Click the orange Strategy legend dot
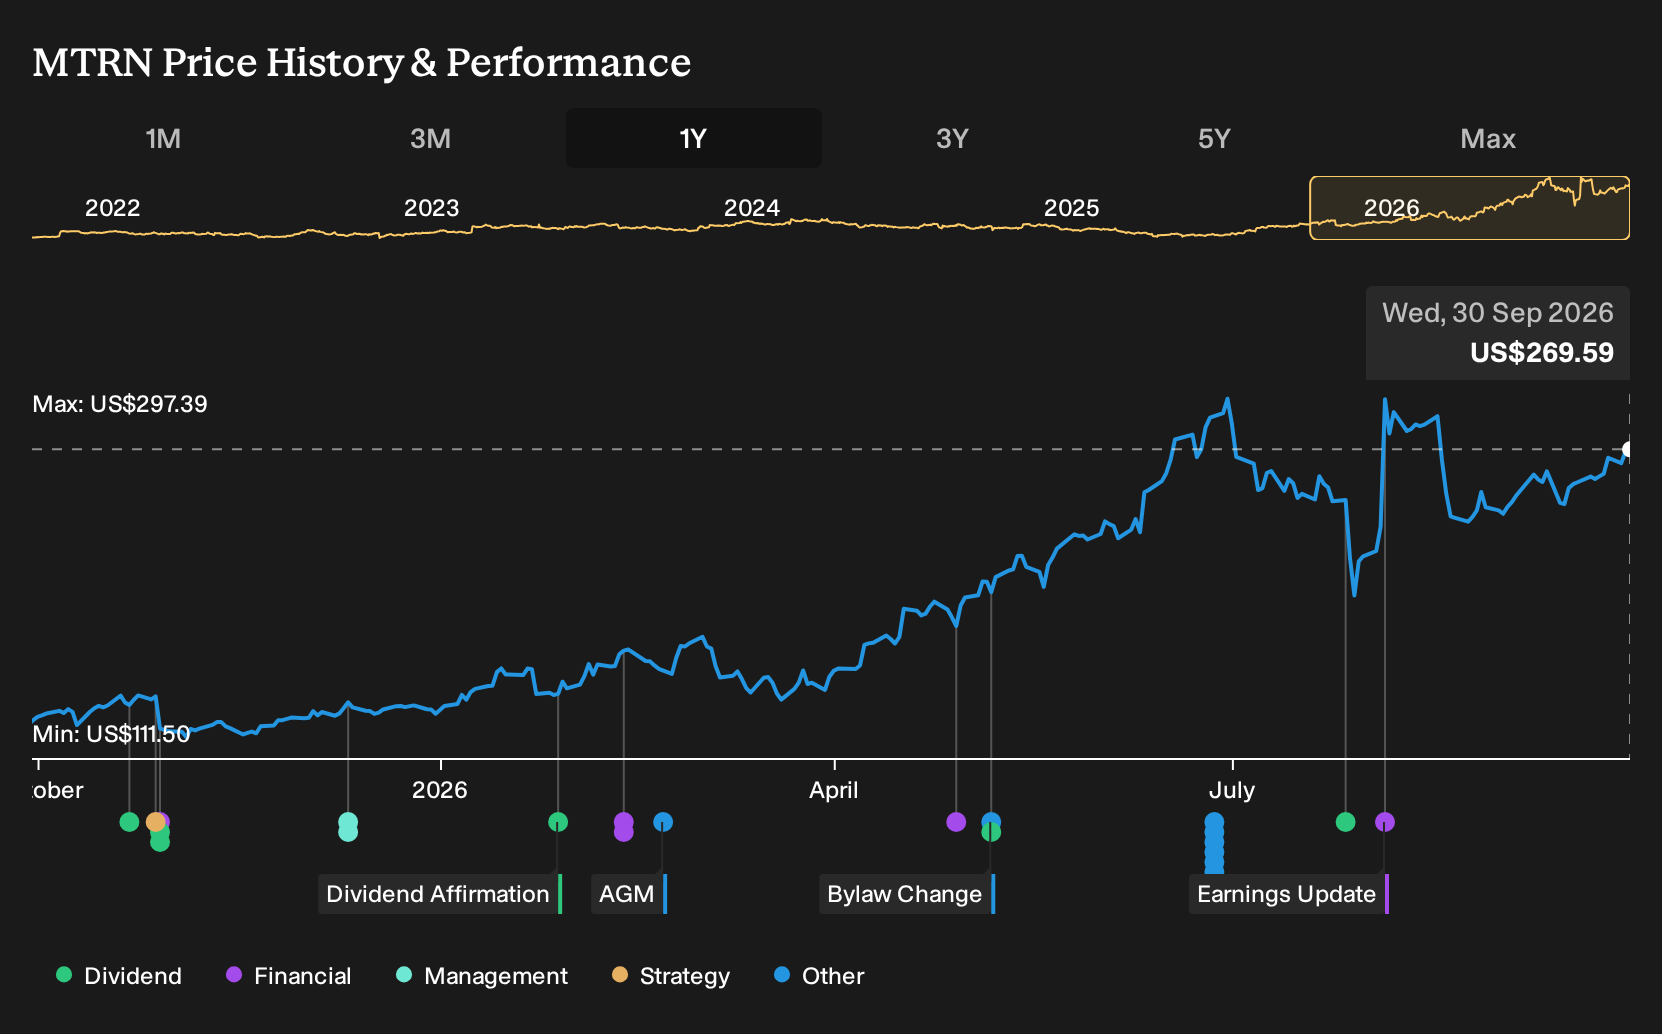 click(x=620, y=975)
